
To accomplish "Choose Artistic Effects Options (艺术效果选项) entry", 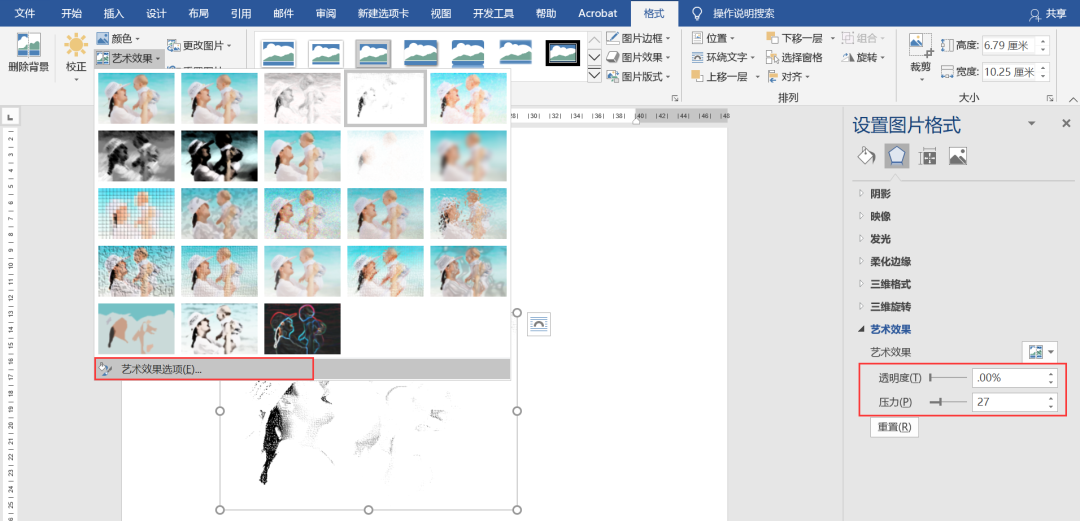I will pyautogui.click(x=161, y=369).
